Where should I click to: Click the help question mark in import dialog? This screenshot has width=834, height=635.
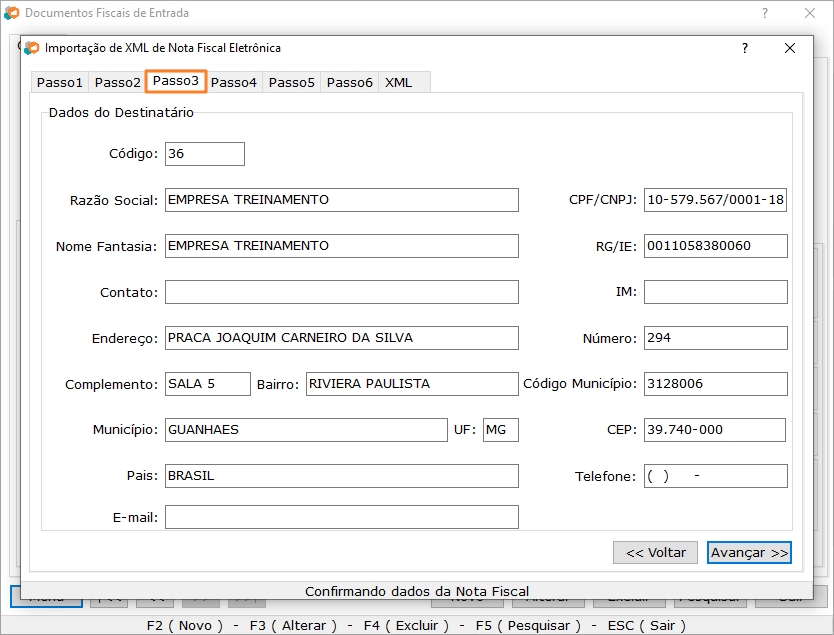click(x=744, y=48)
